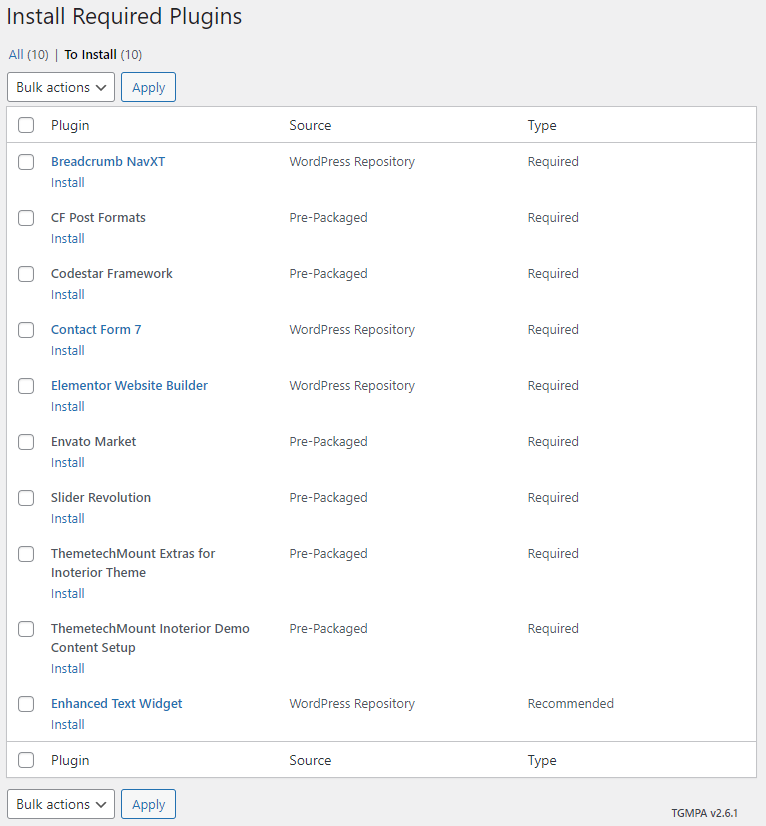Switch to the All plugins filter
This screenshot has height=826, width=766.
coord(16,55)
